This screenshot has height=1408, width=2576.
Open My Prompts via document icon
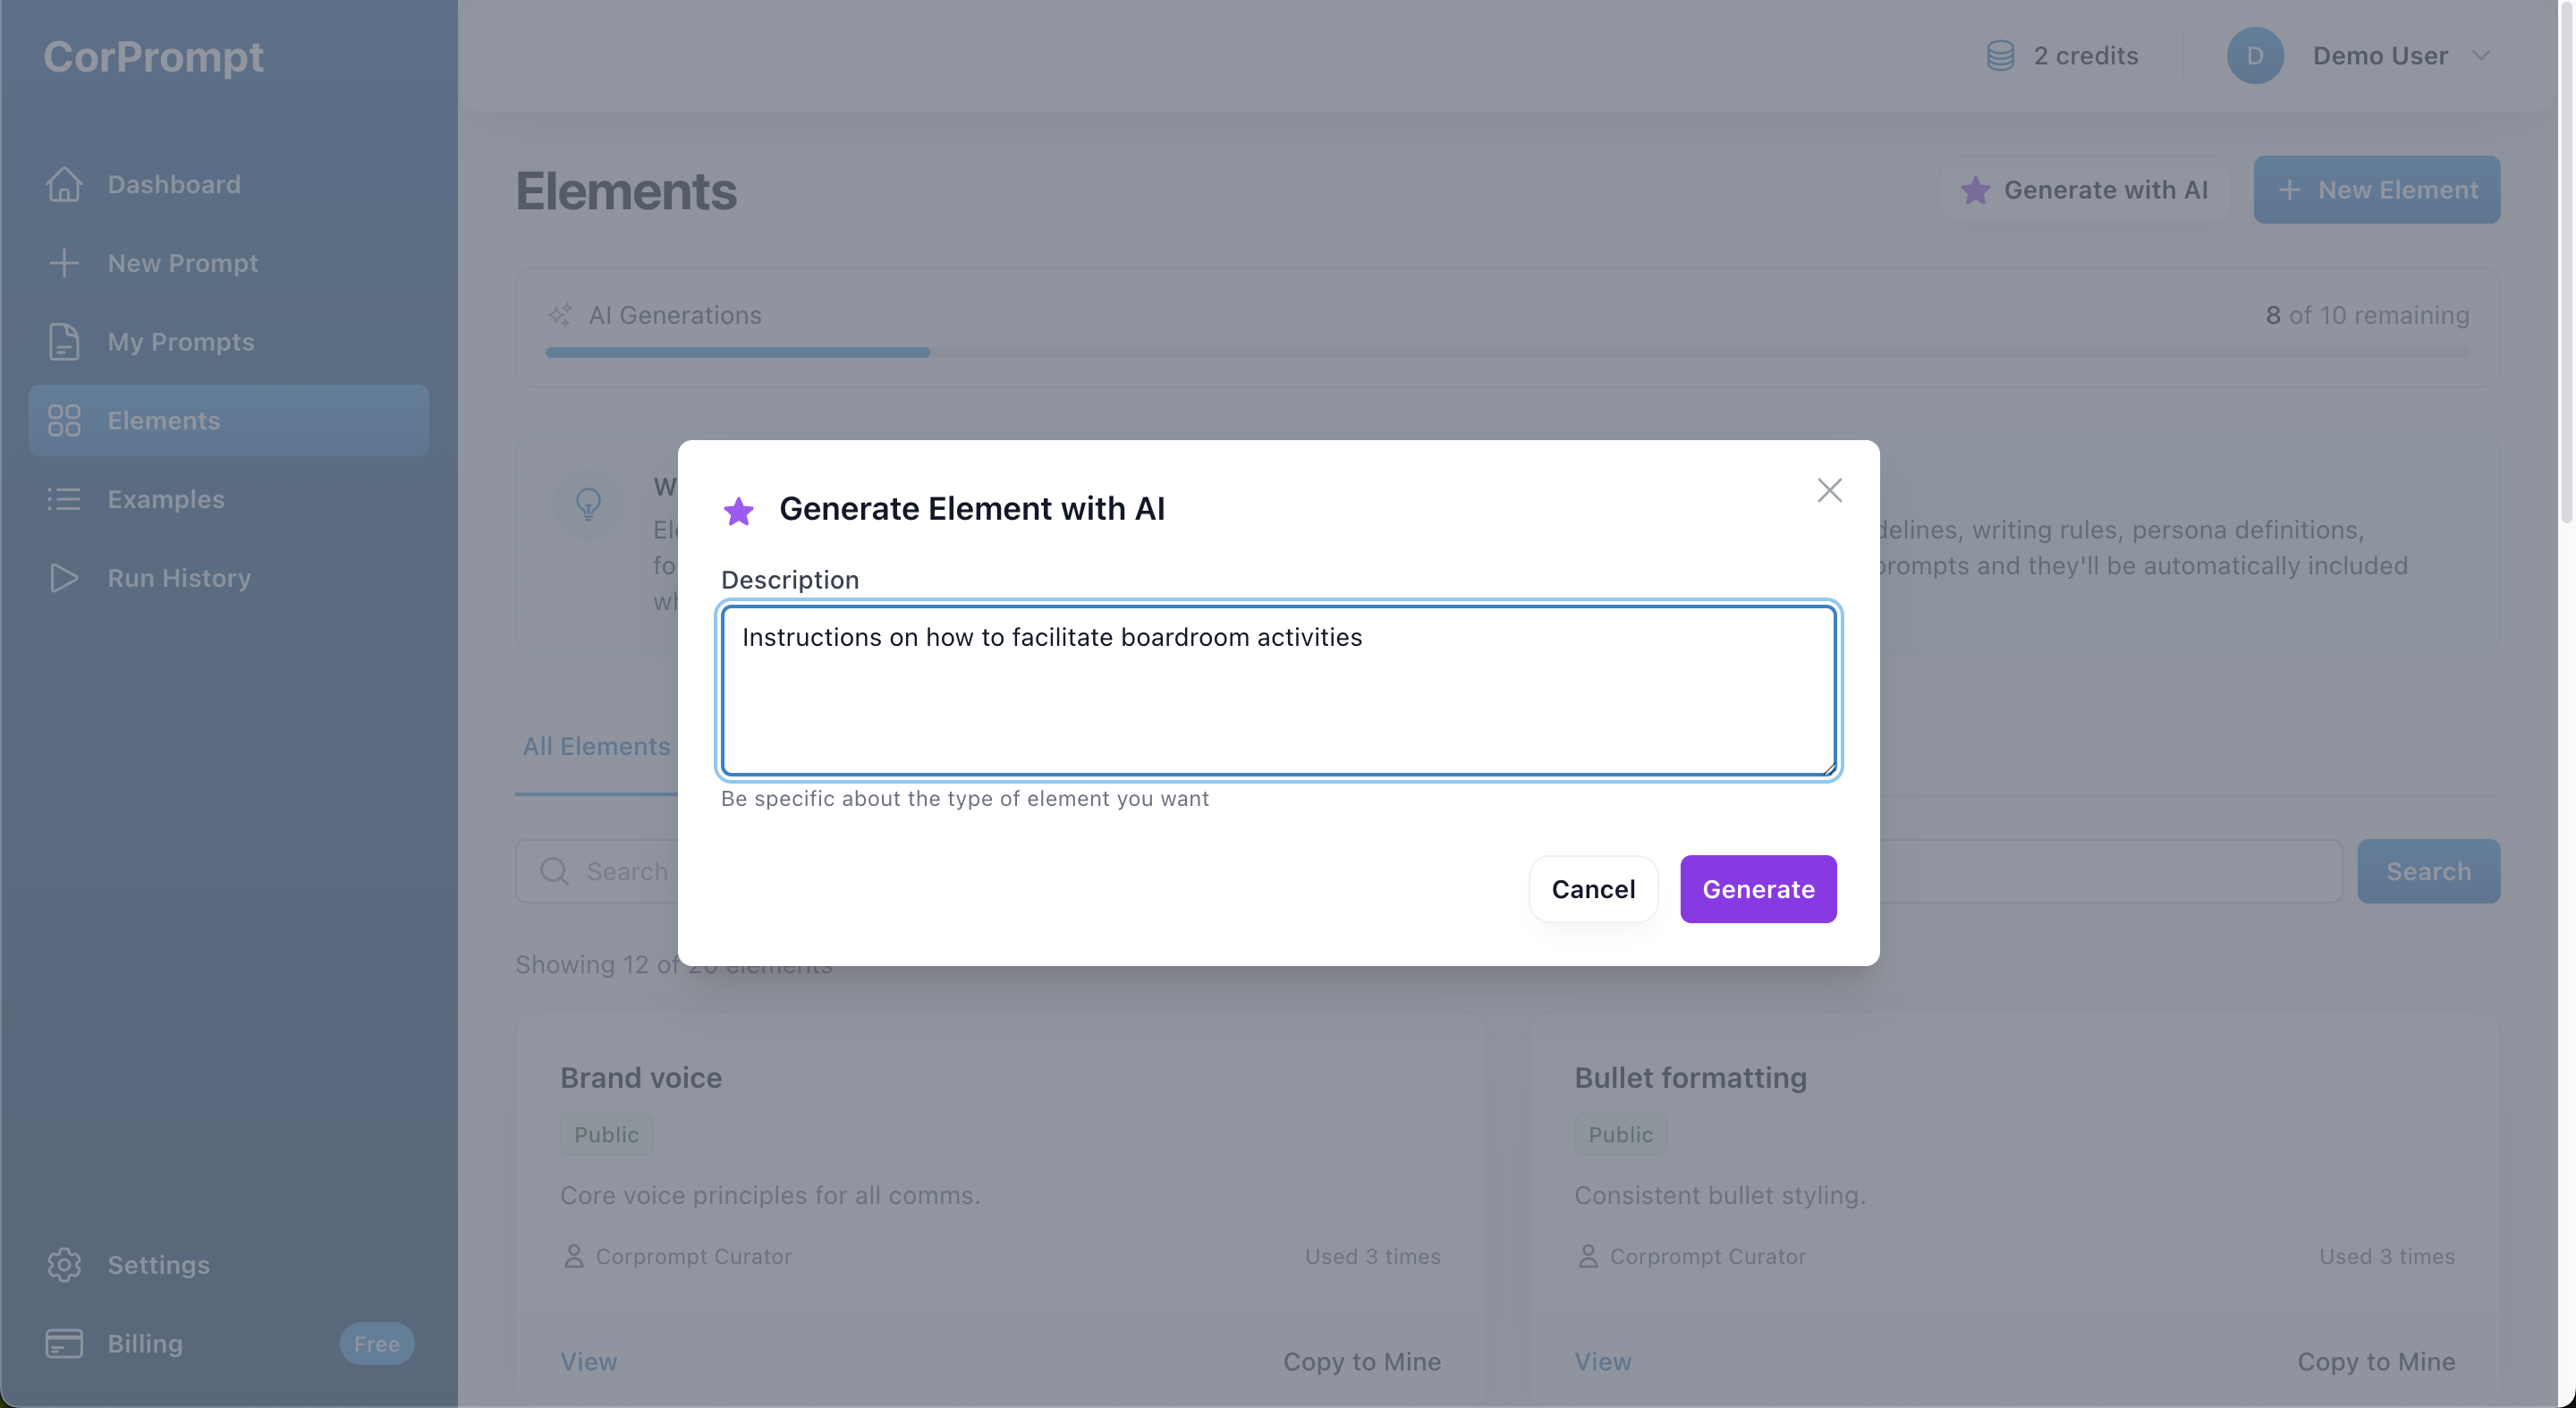click(x=64, y=342)
